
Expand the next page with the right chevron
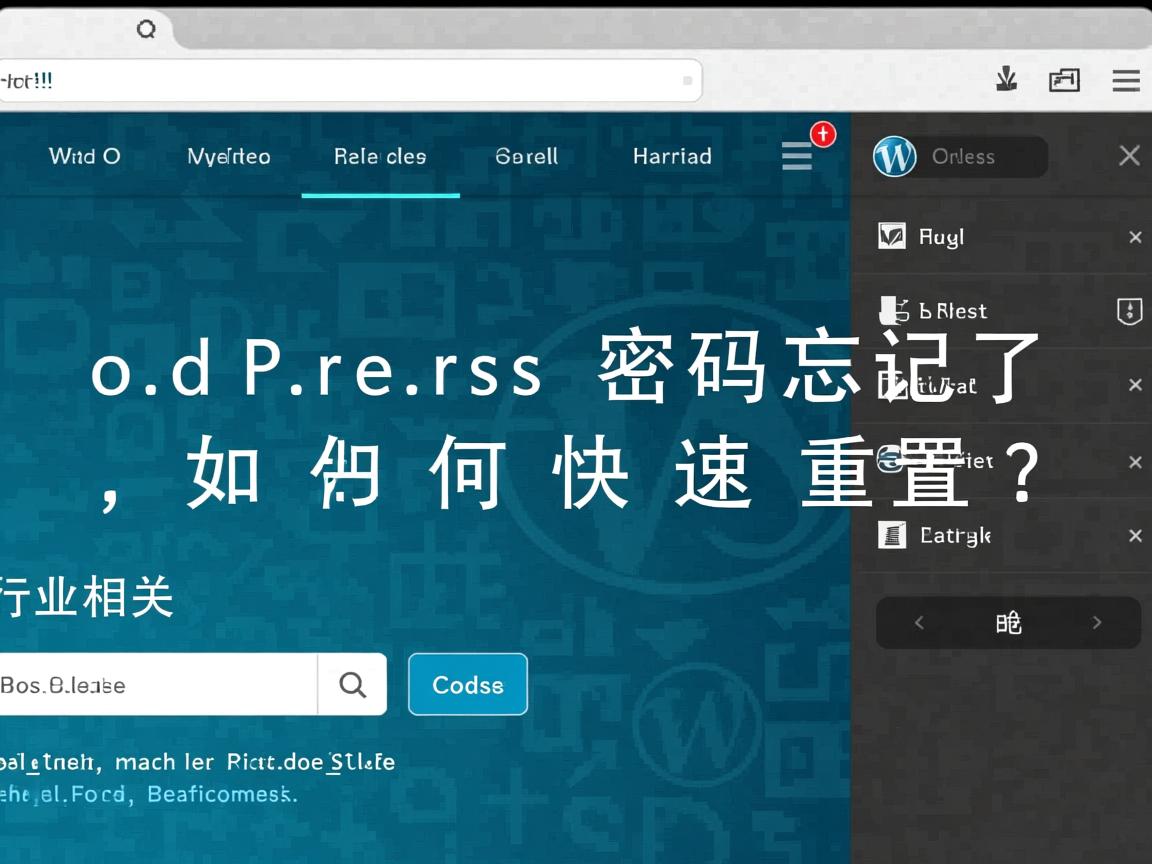(1097, 622)
